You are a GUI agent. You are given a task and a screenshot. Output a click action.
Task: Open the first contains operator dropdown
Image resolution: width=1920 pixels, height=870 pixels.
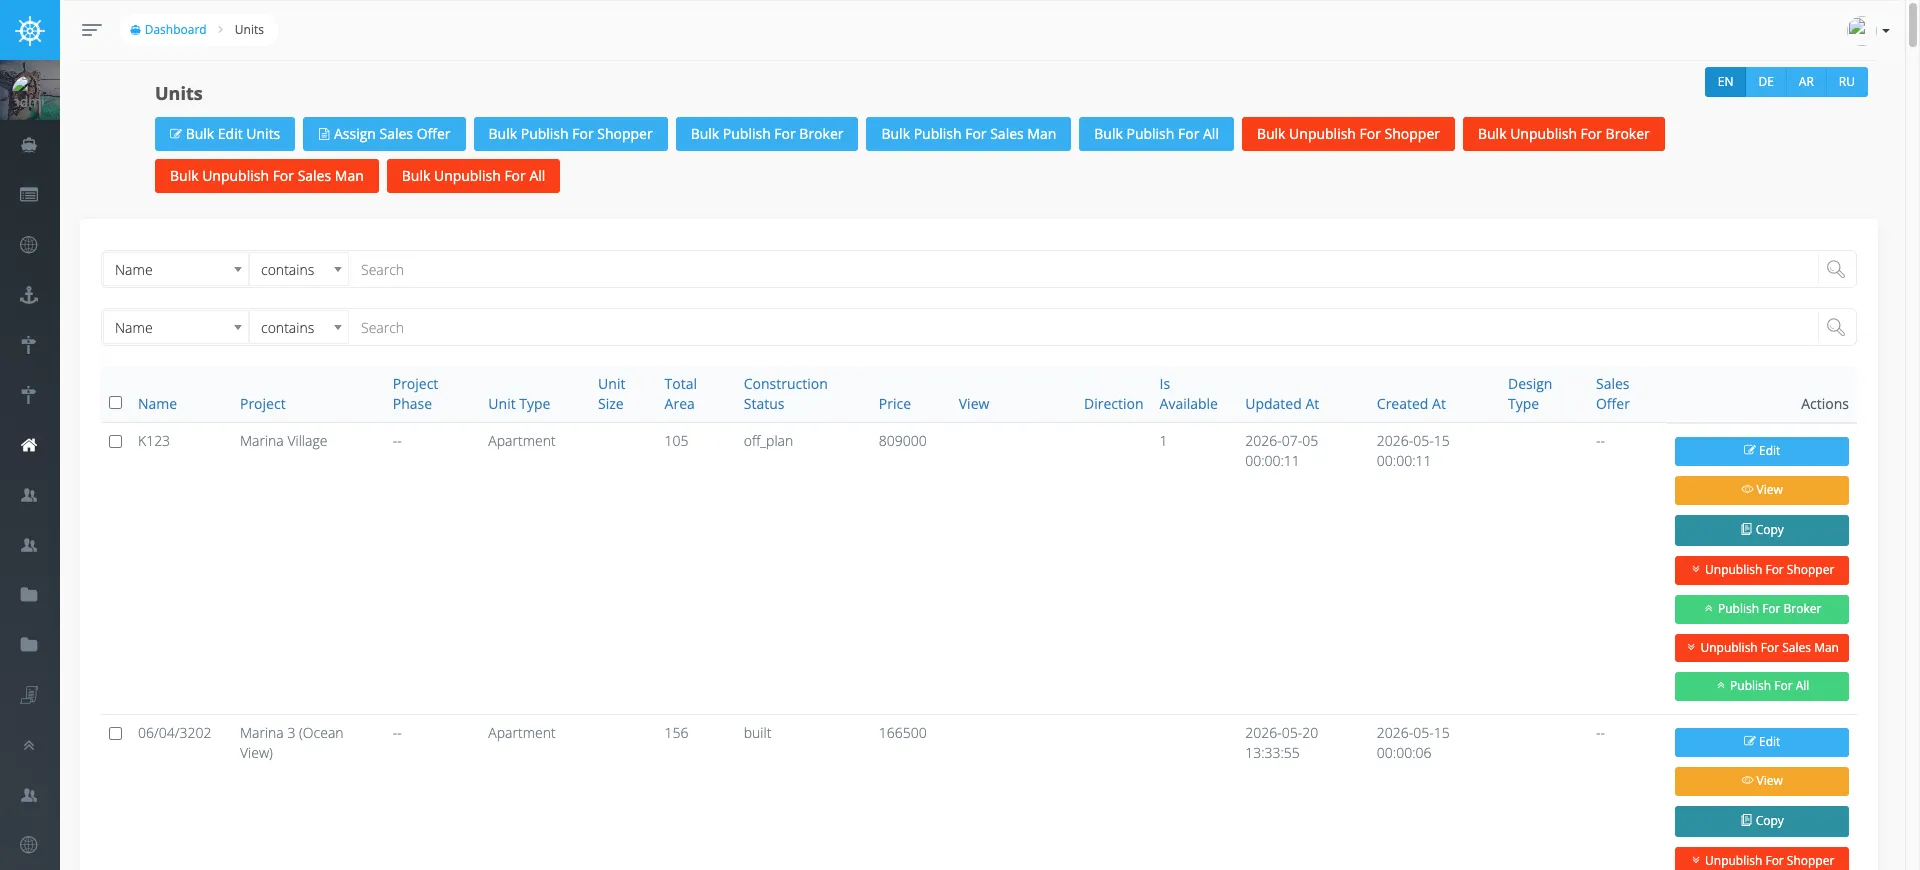(x=299, y=270)
